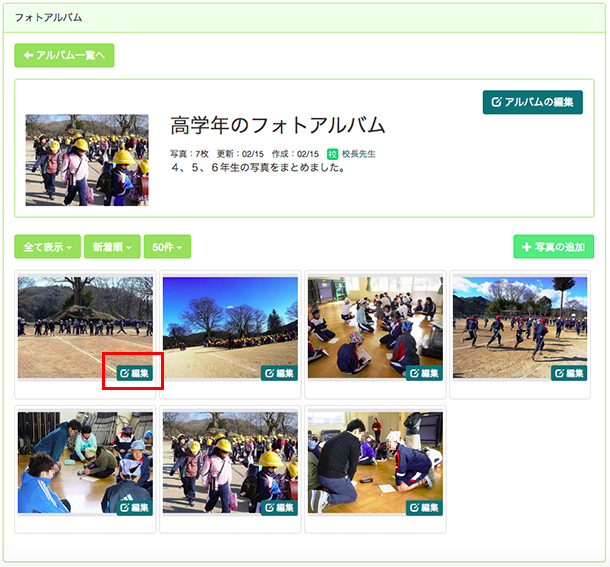This screenshot has height=567, width=610.
Task: Expand the 全て表示 filter dropdown
Action: click(47, 247)
